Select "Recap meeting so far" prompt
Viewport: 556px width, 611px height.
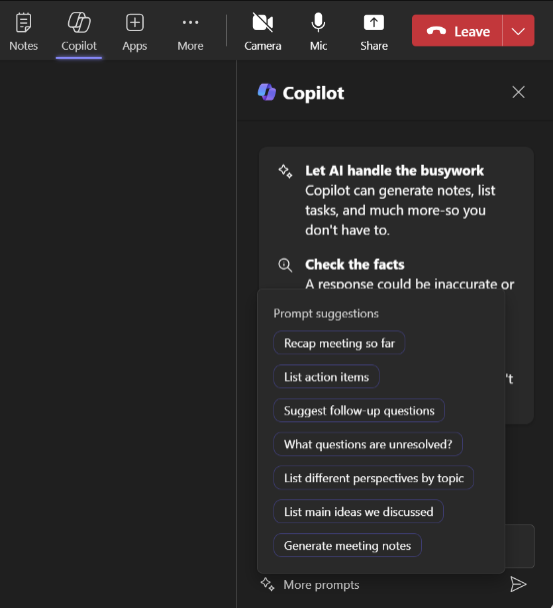click(341, 344)
